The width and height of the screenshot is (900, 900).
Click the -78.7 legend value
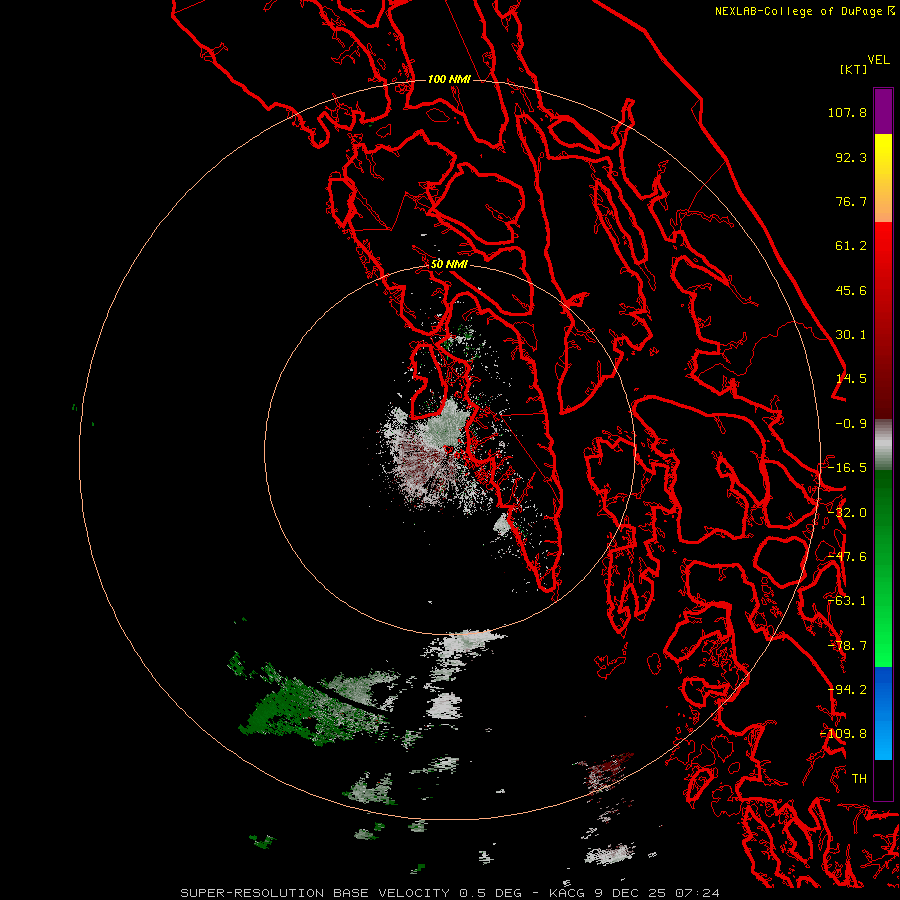pos(847,646)
